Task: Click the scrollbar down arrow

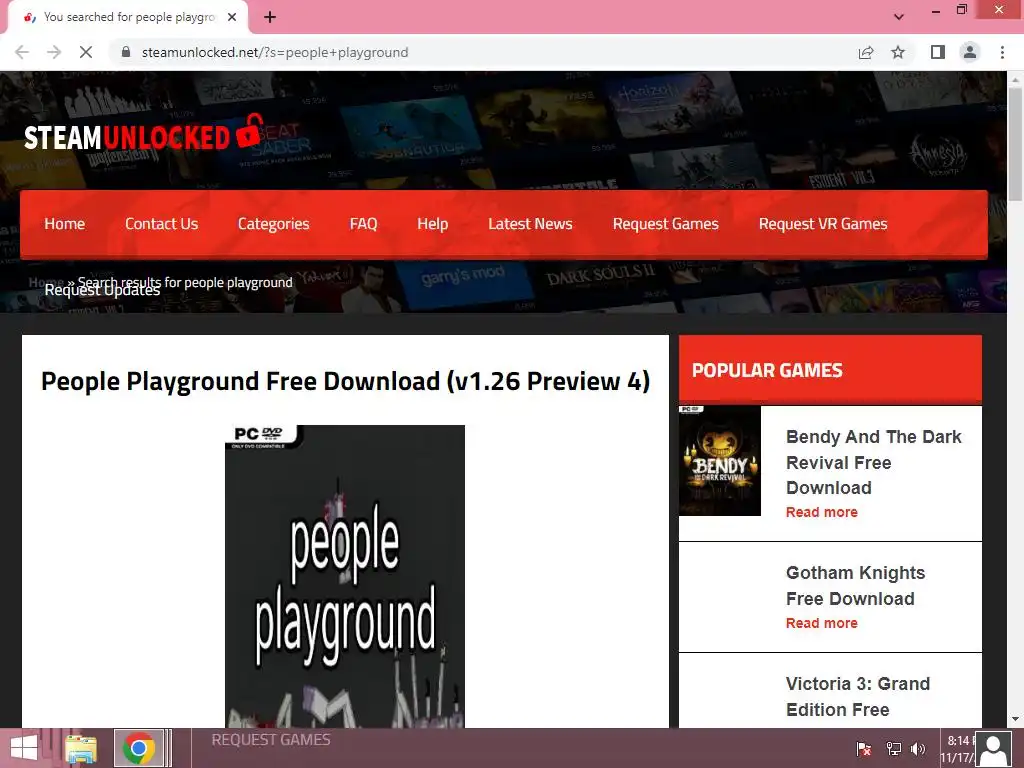Action: click(x=1015, y=719)
